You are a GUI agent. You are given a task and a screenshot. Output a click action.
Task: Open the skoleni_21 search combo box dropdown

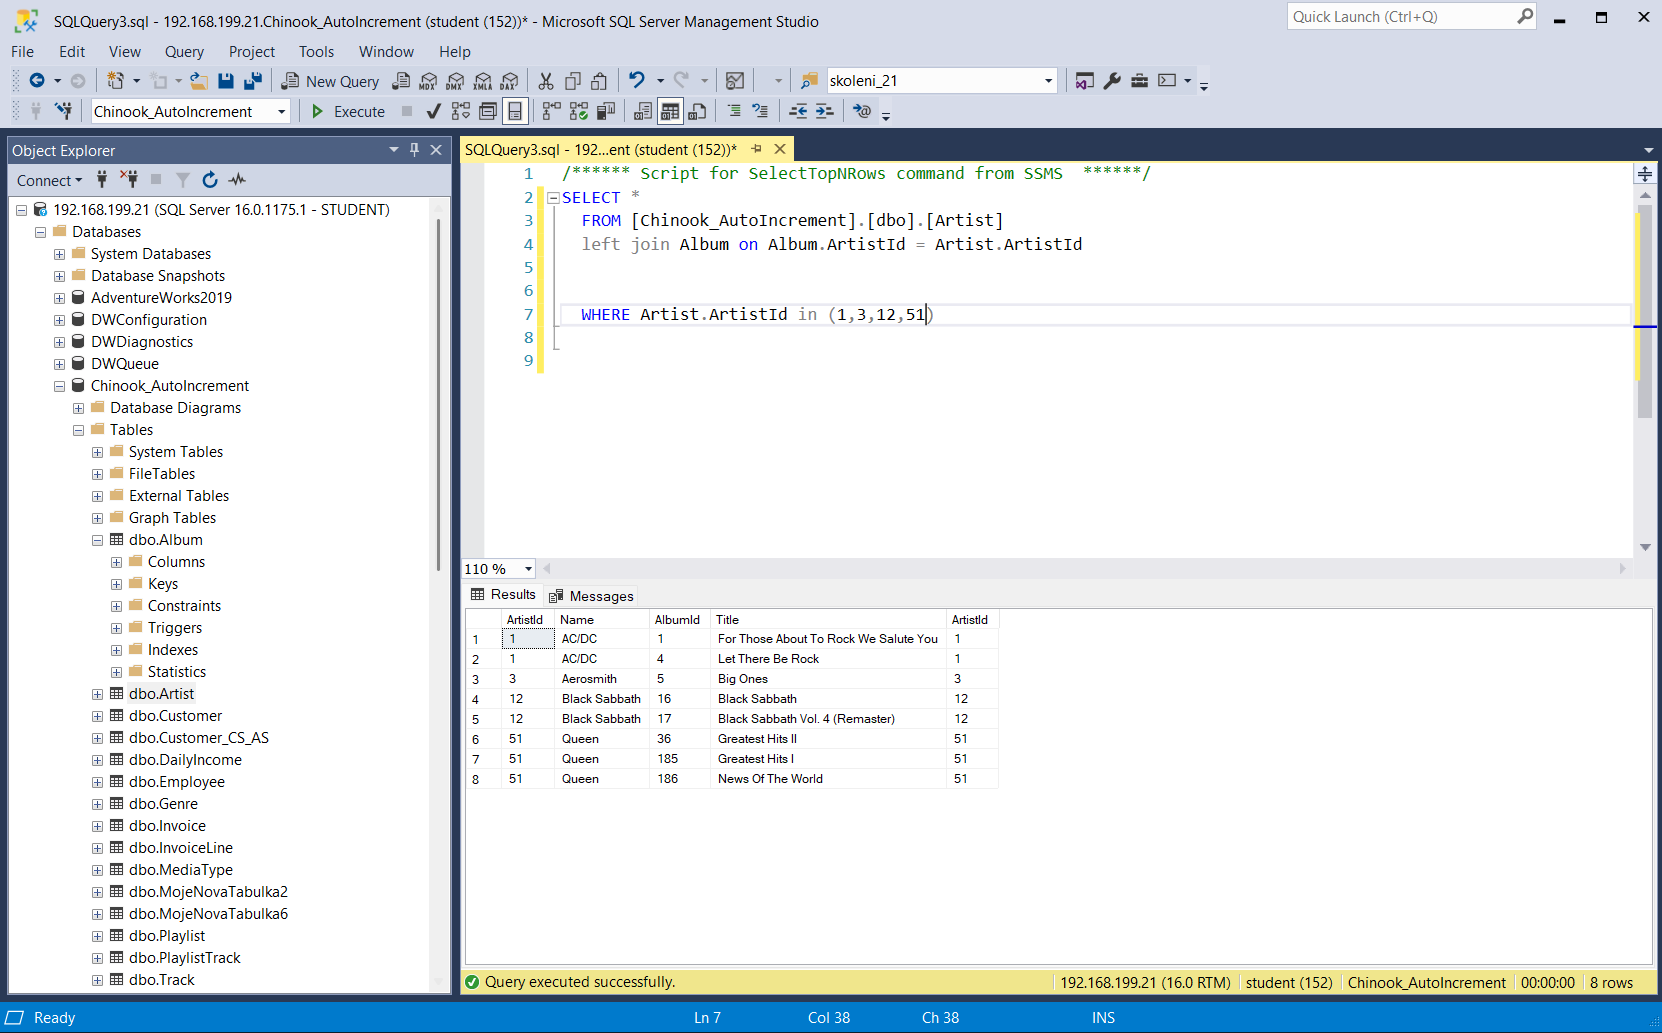1048,81
